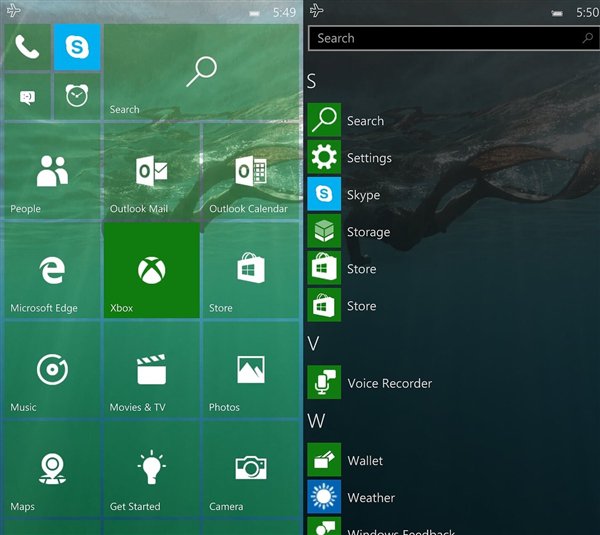Open the Music tile
This screenshot has width=600, height=535.
tap(52, 369)
